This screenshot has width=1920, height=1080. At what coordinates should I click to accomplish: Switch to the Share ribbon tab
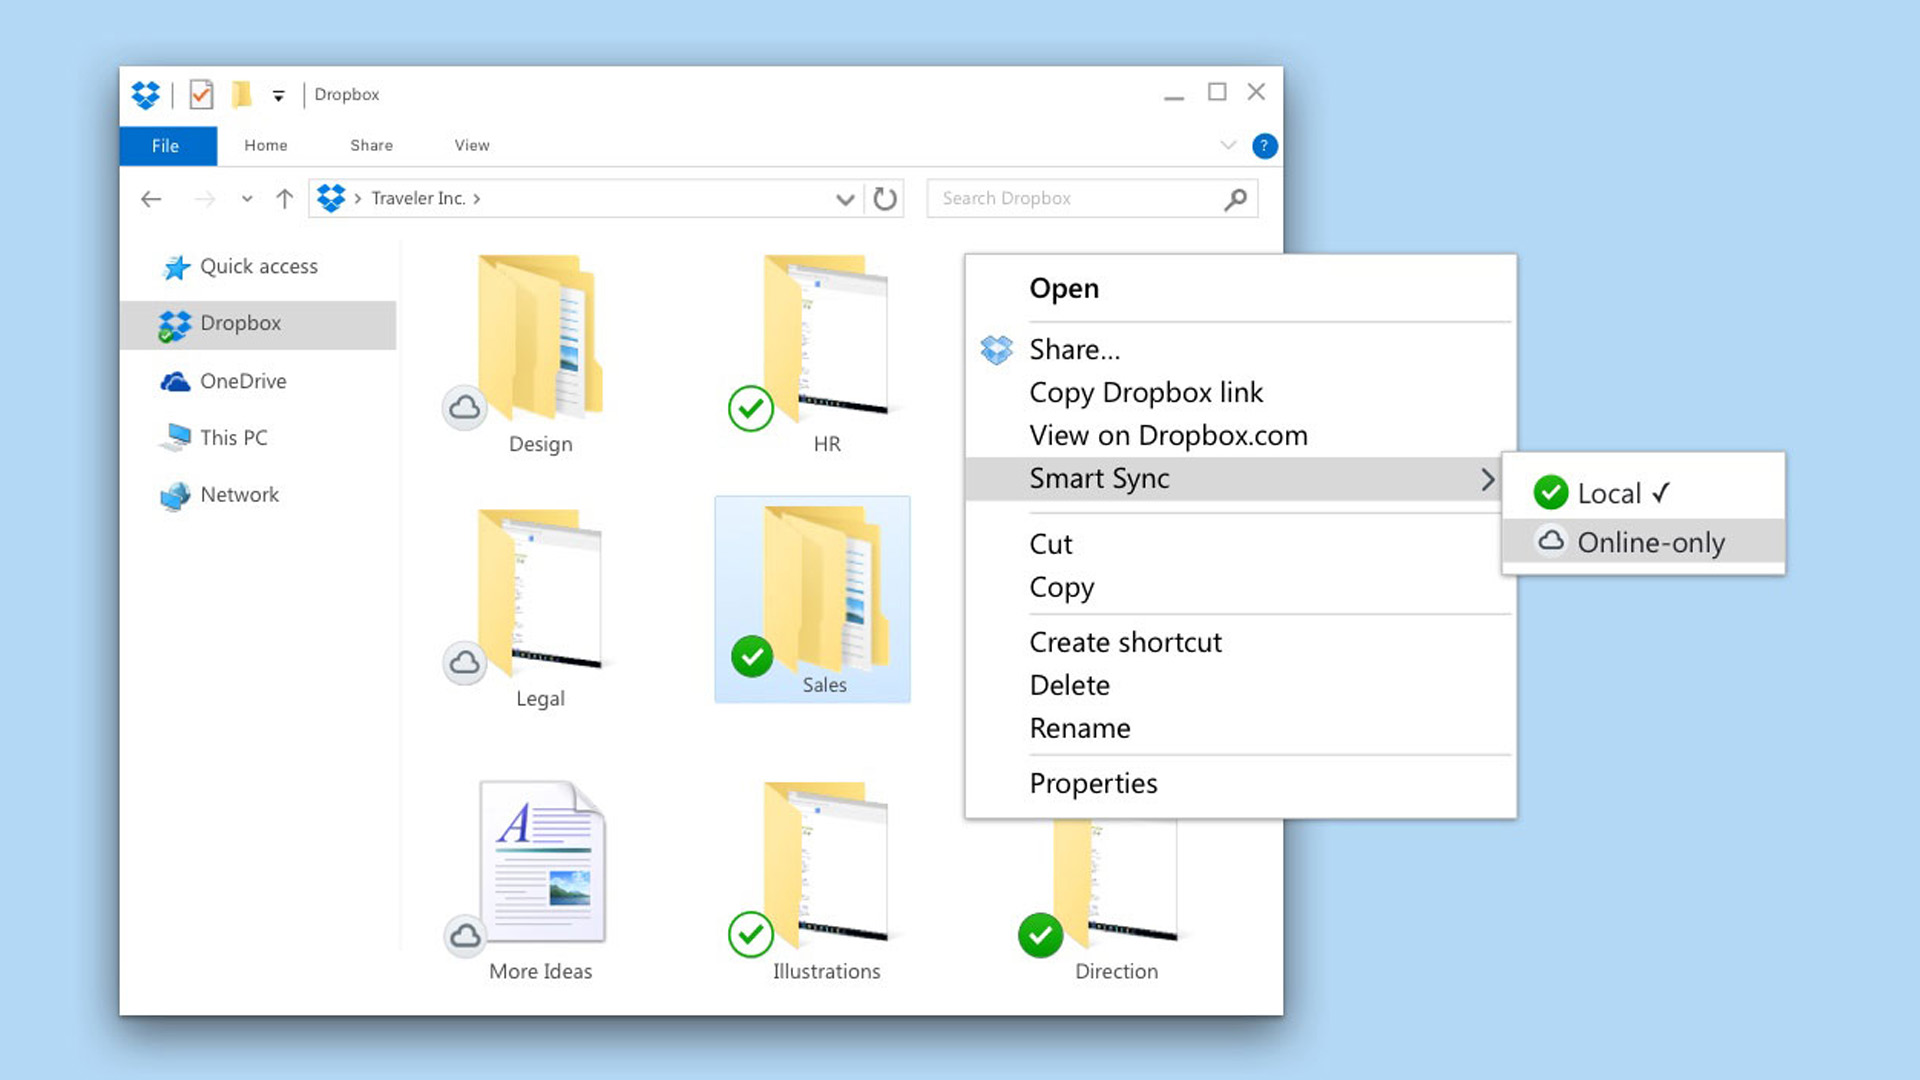pyautogui.click(x=371, y=146)
